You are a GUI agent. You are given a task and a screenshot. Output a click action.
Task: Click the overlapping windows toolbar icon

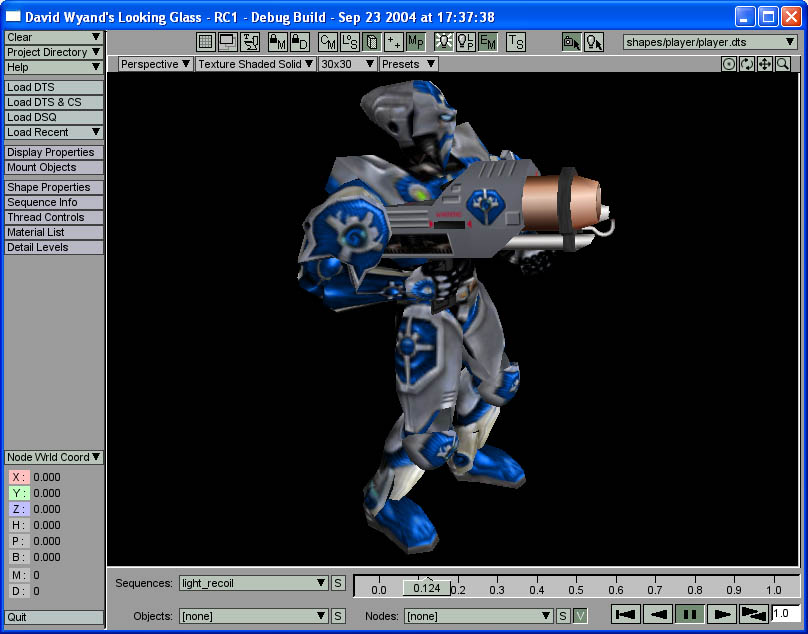(228, 42)
